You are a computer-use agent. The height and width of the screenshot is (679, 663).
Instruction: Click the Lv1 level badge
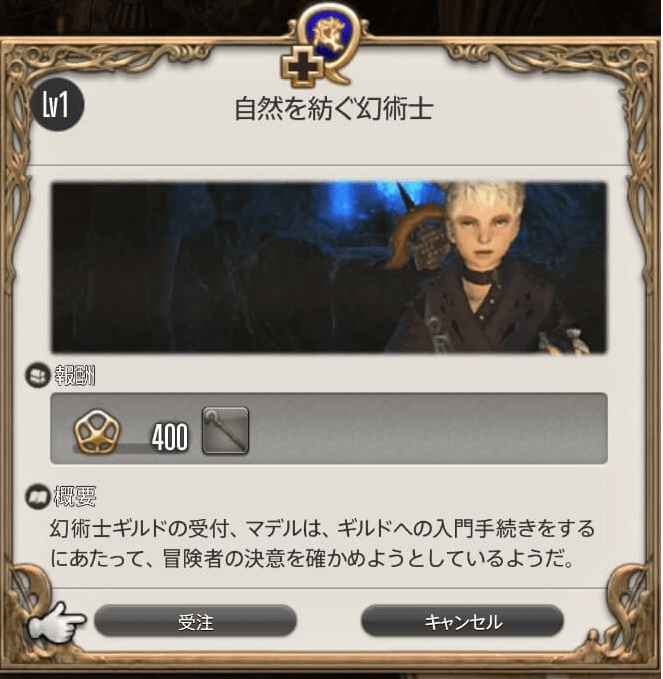[x=57, y=104]
